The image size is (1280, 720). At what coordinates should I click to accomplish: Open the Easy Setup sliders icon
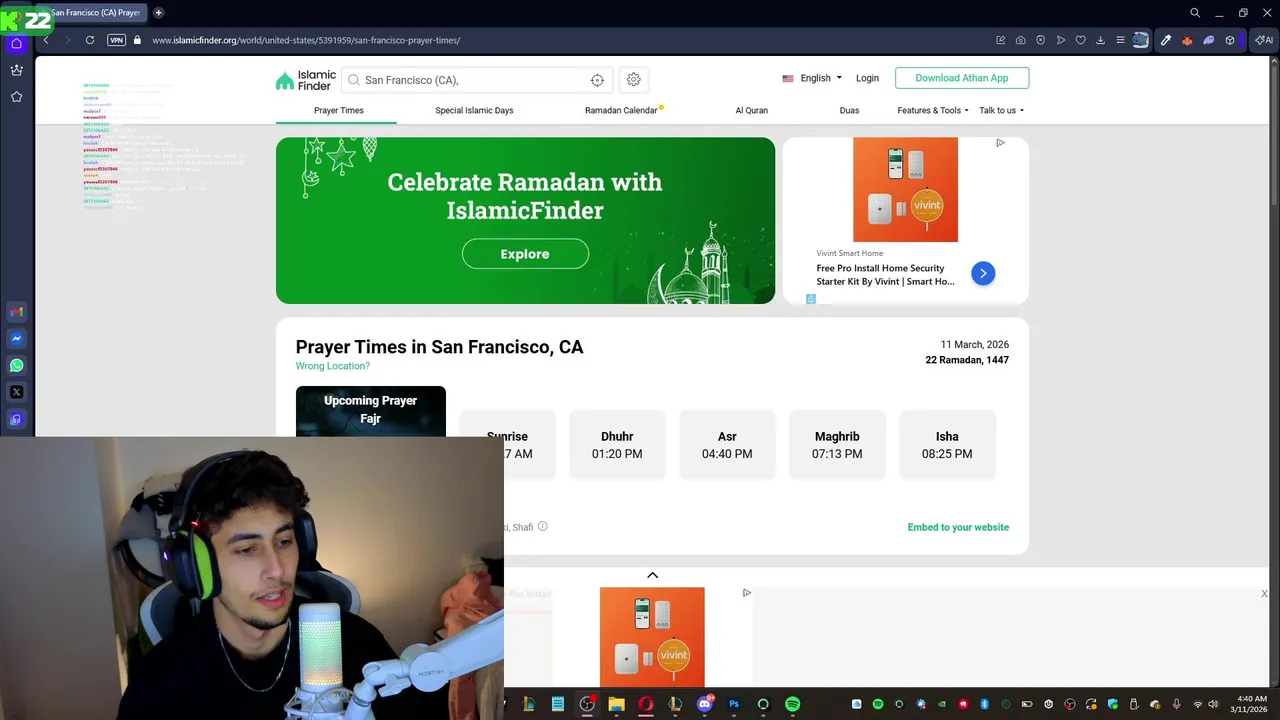pos(1120,40)
